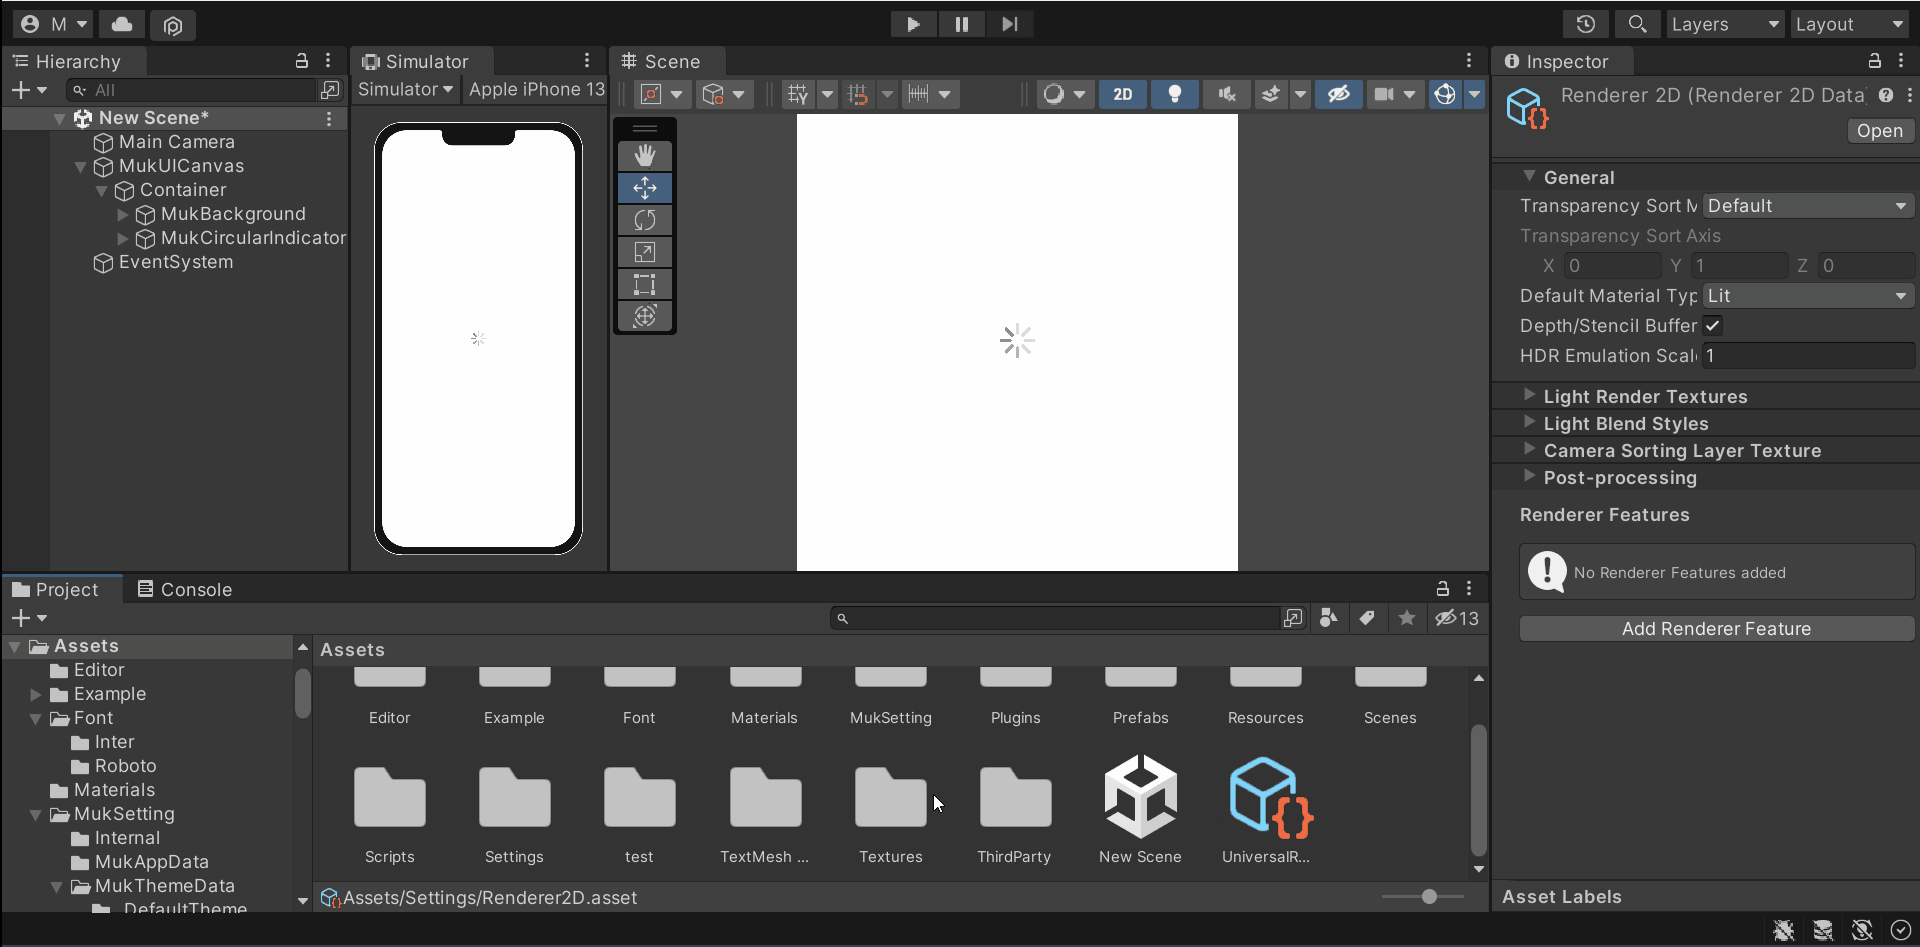Open Layers dropdown
Image resolution: width=1920 pixels, height=947 pixels.
click(x=1725, y=24)
